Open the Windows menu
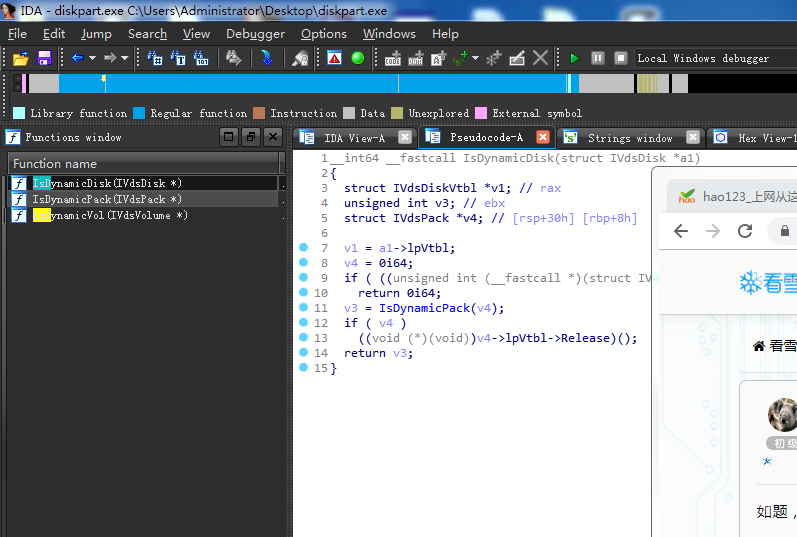This screenshot has height=537, width=797. point(389,34)
